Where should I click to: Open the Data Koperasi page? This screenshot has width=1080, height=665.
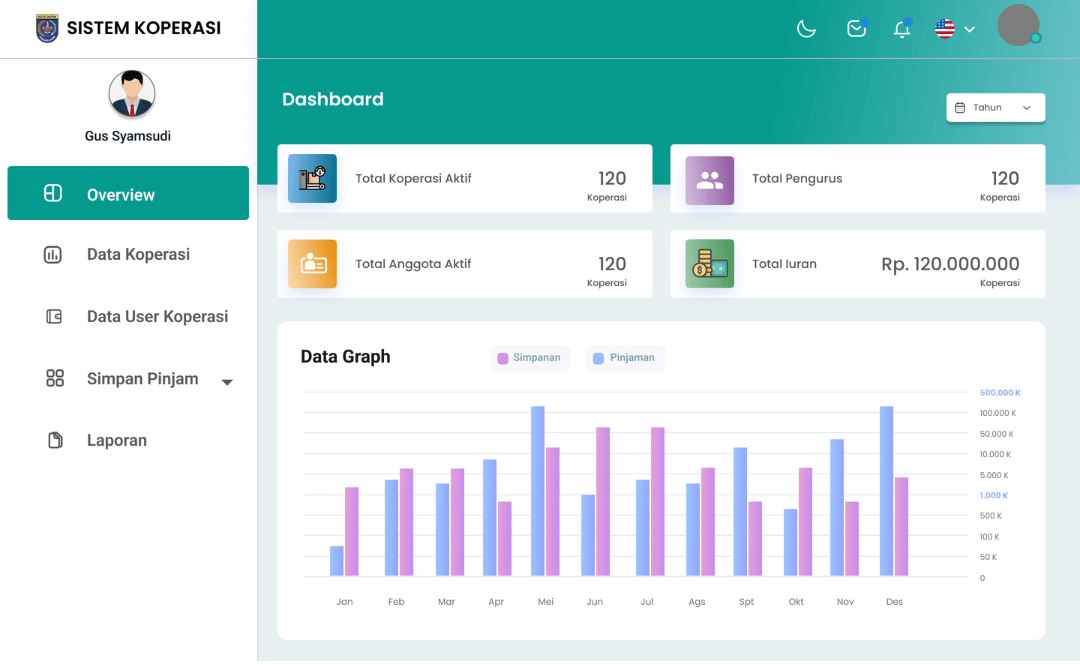[138, 254]
